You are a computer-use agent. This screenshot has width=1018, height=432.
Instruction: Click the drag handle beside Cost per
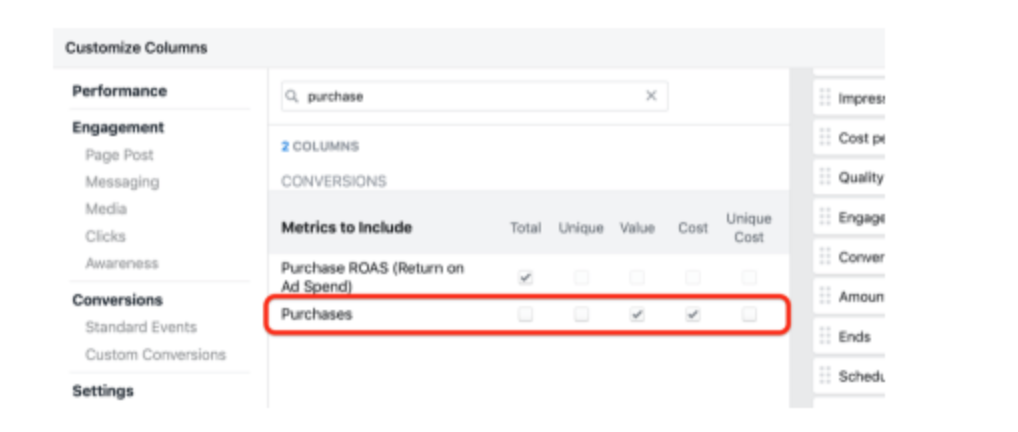pyautogui.click(x=825, y=137)
